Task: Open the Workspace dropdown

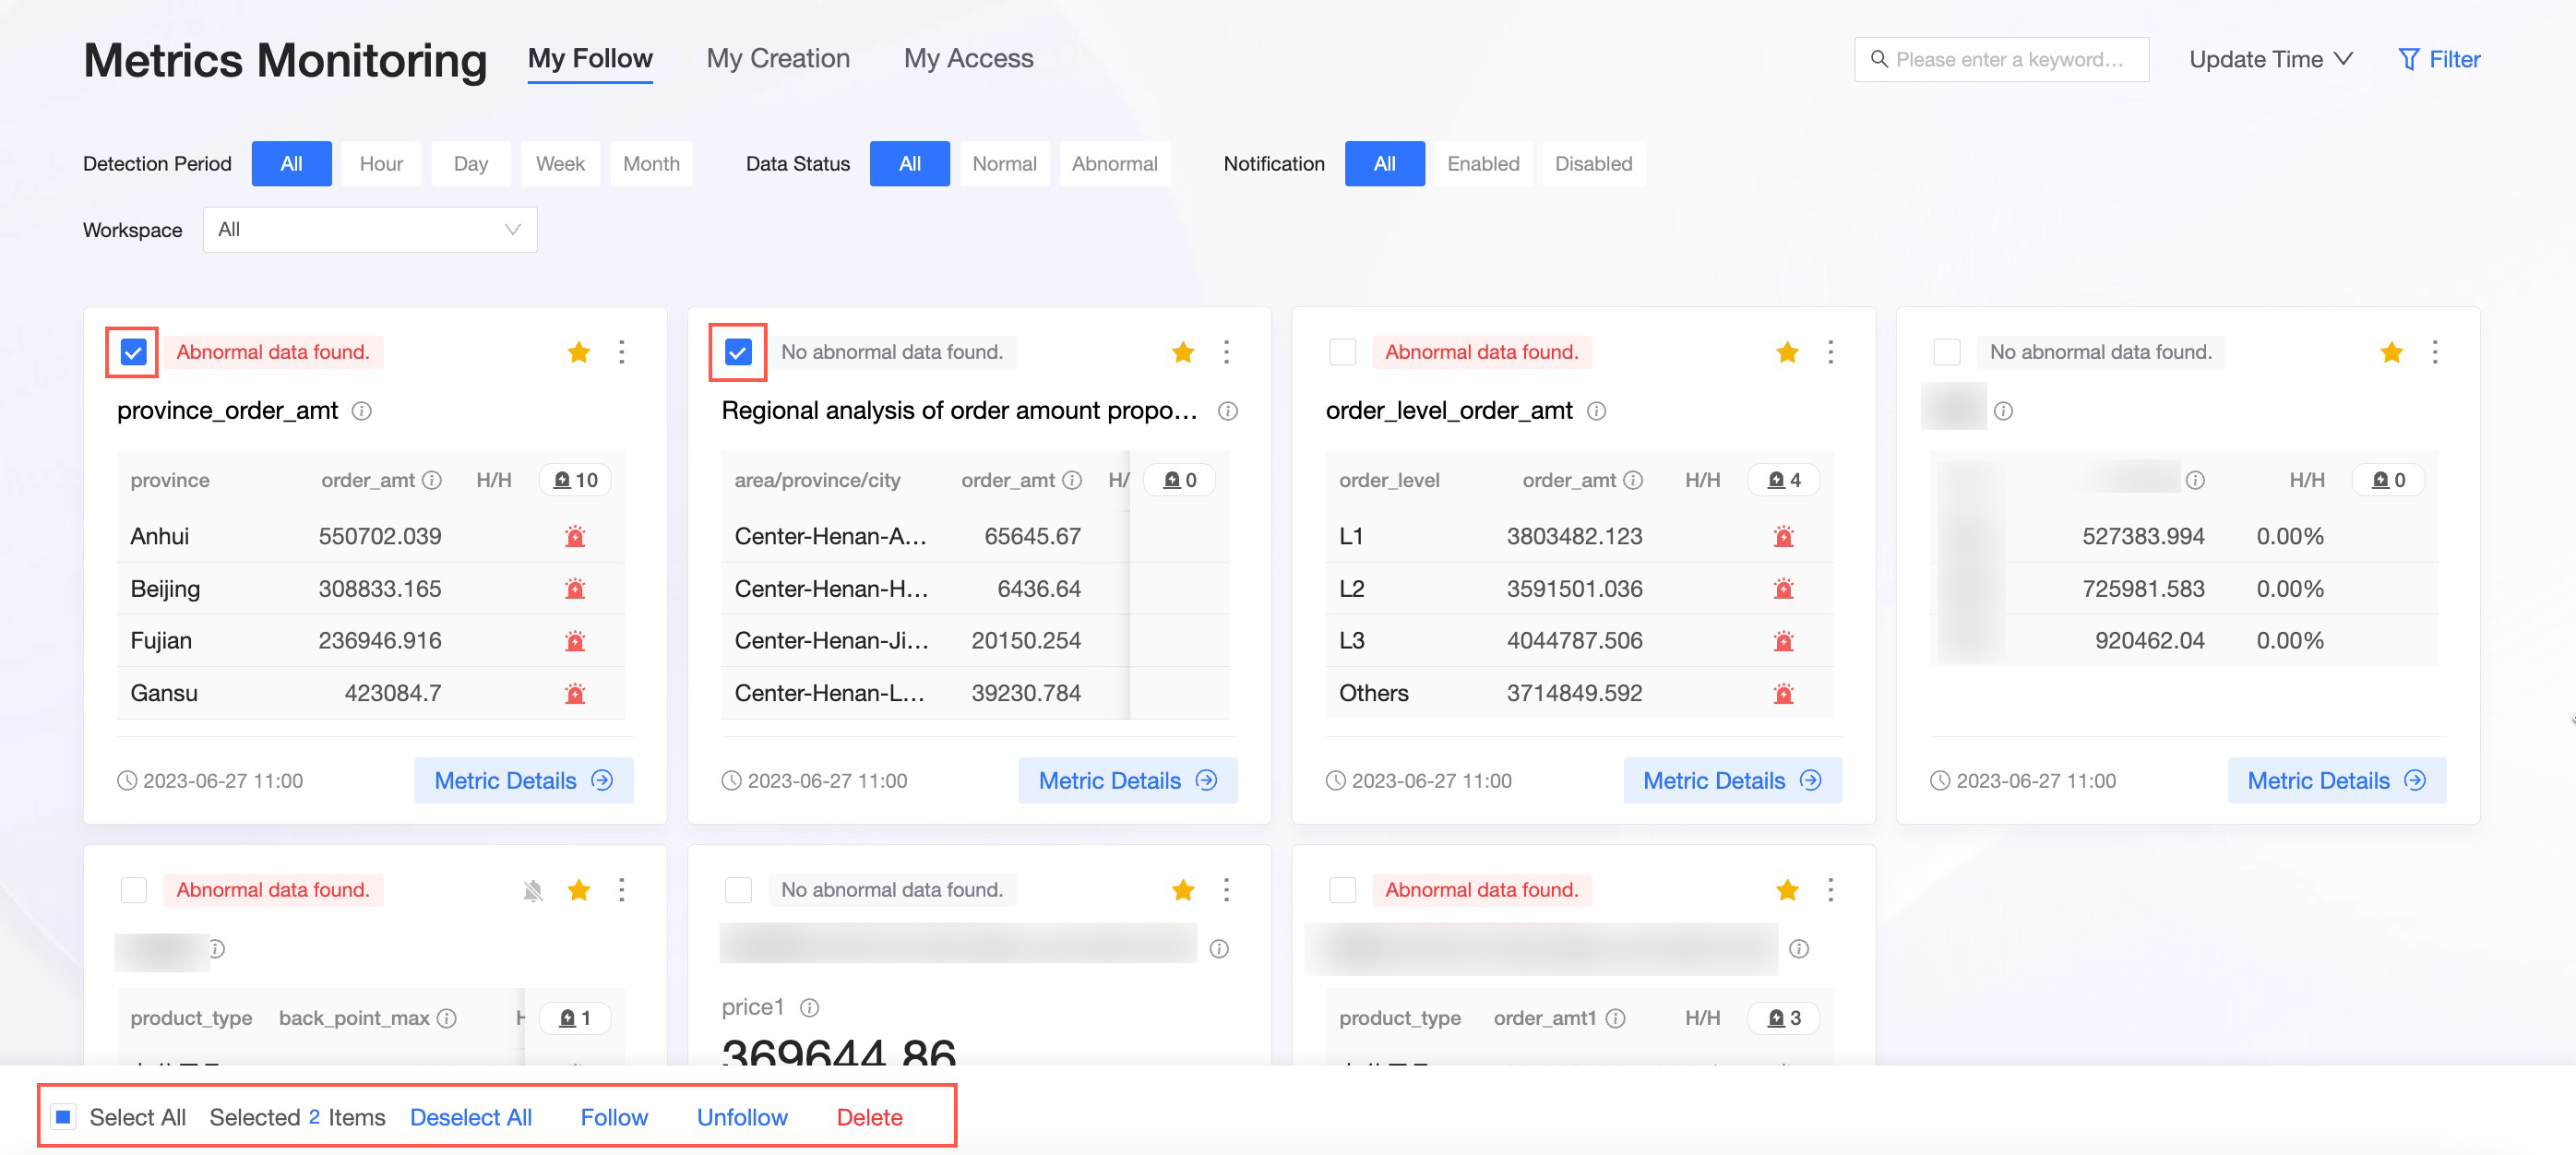Action: (369, 230)
